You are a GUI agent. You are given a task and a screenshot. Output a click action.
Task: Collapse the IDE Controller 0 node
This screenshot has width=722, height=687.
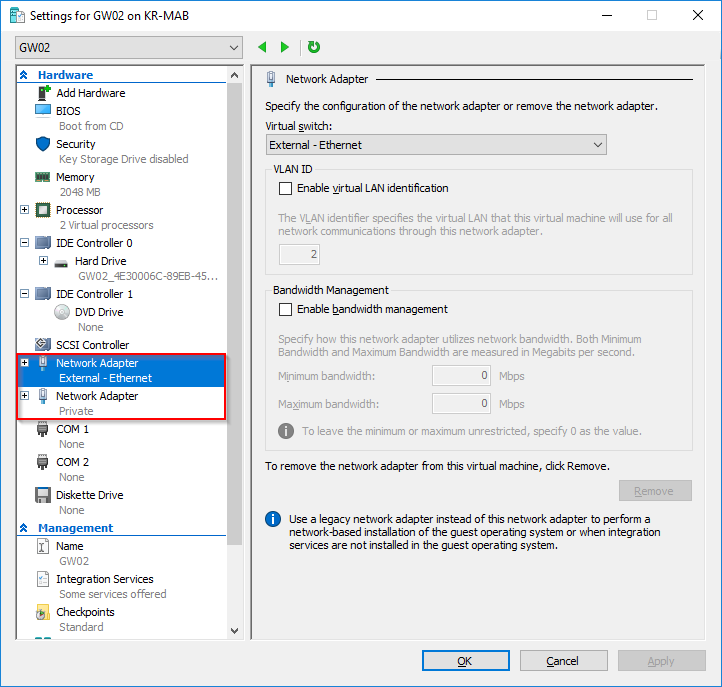[25, 243]
